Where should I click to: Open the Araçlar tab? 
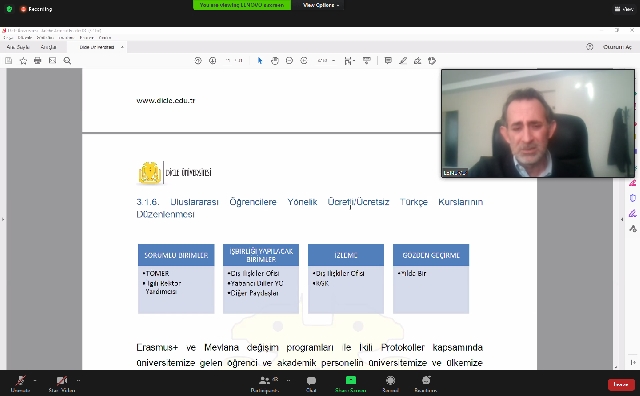[48, 47]
